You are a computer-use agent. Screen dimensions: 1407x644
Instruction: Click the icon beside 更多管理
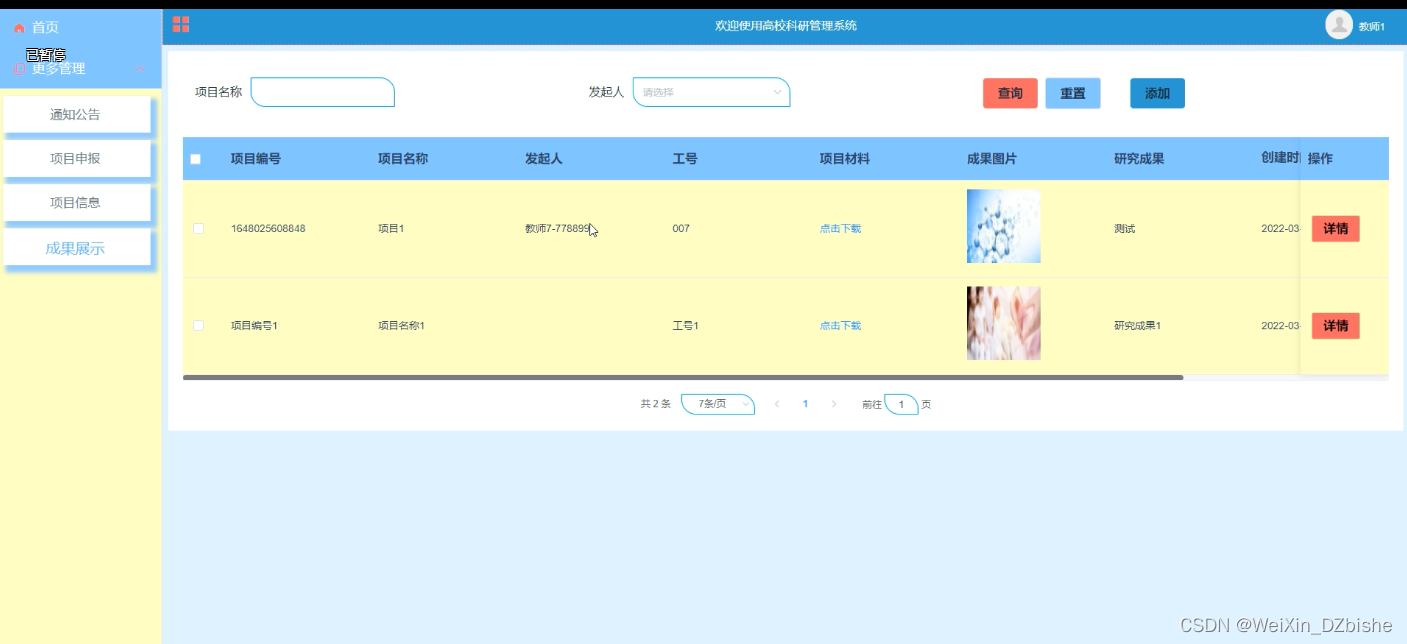(19, 69)
